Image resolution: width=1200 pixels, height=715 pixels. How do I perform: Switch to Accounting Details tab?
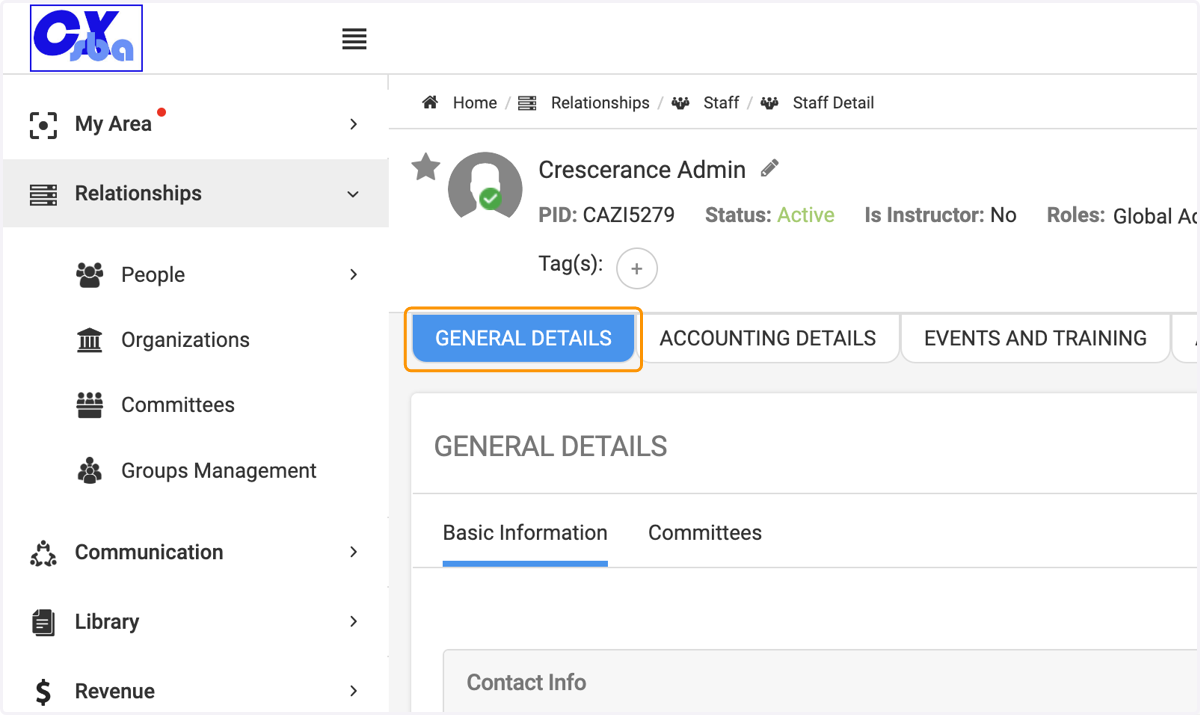coord(768,339)
